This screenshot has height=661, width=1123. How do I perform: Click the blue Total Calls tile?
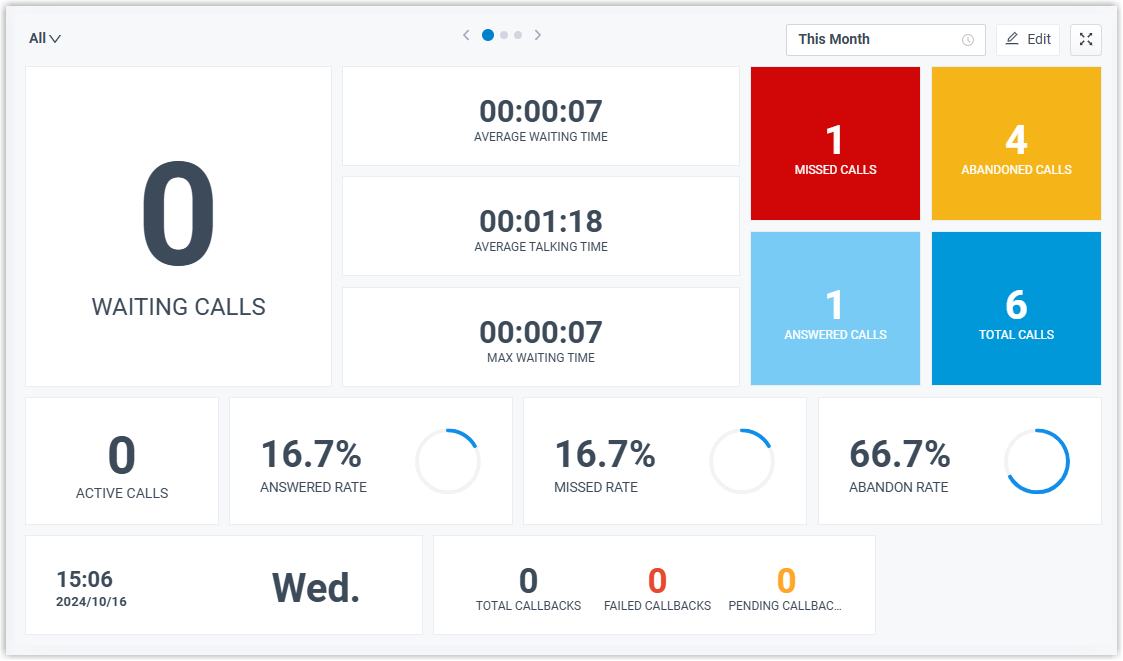point(1016,308)
